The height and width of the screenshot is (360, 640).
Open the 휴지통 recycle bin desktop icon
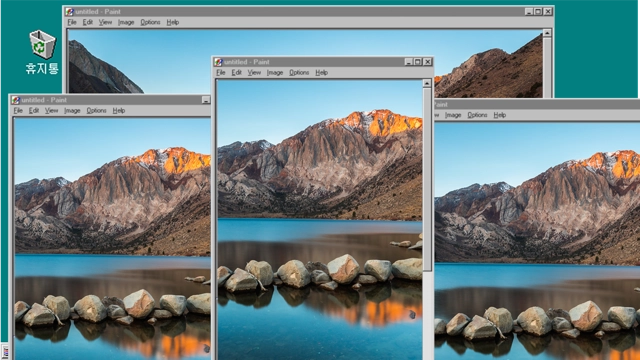tap(42, 52)
